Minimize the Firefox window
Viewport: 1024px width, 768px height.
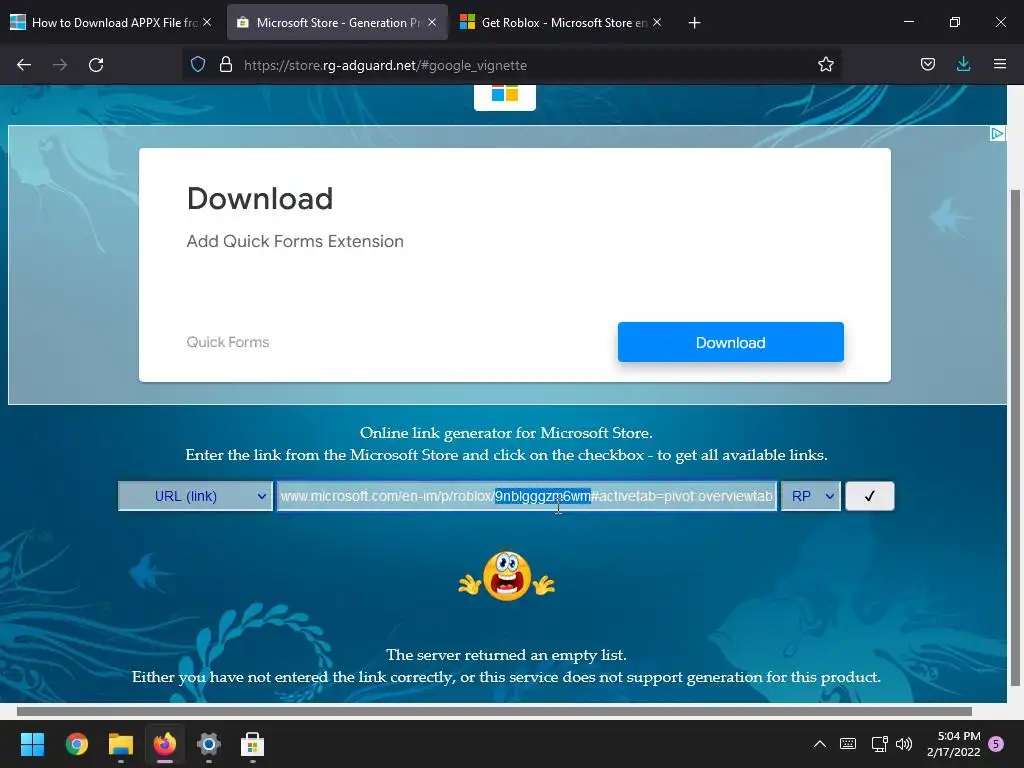point(908,22)
